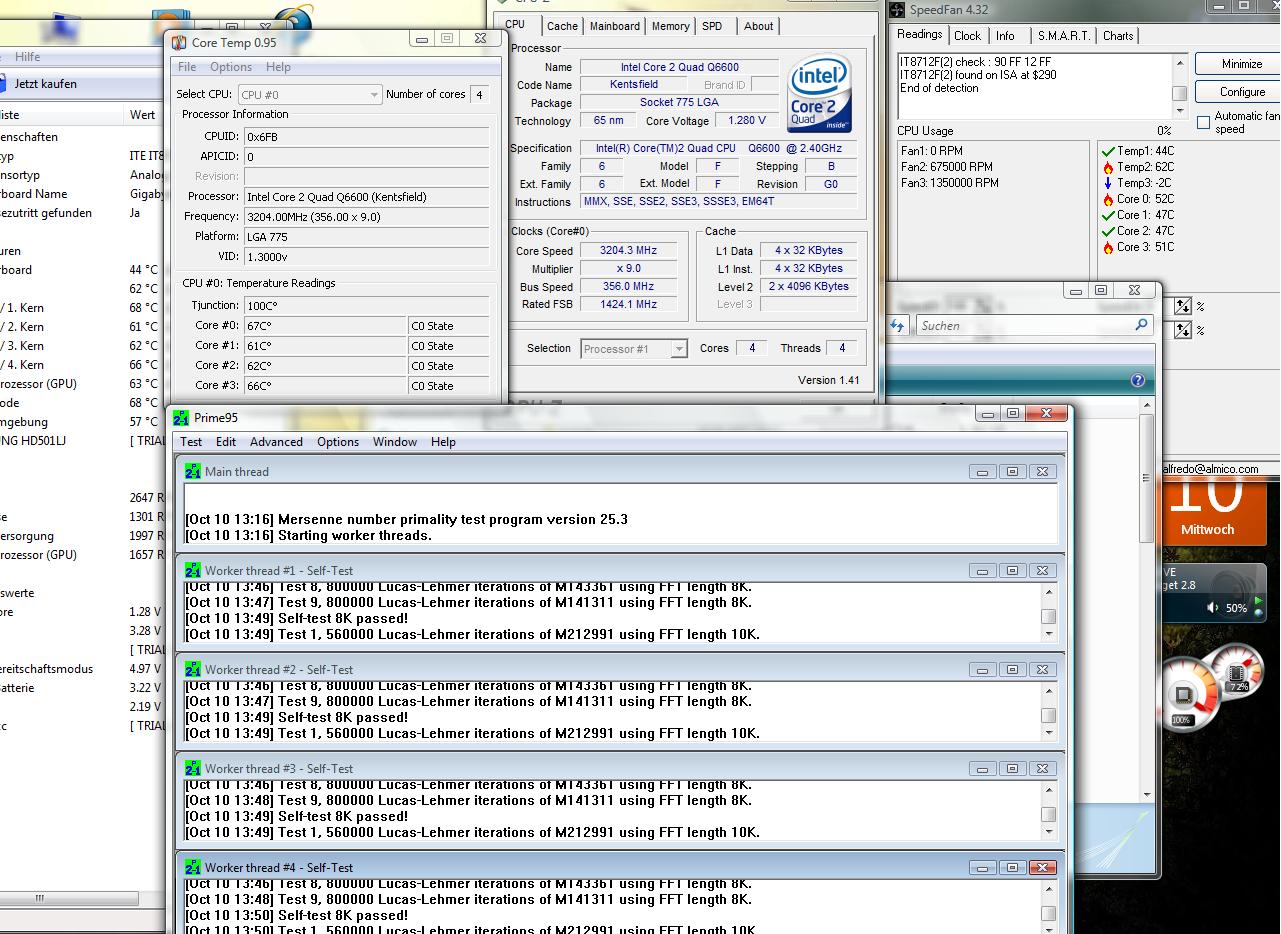Open the Help menu in Core Temp
Screen dimensions: 1281x934
(x=278, y=67)
